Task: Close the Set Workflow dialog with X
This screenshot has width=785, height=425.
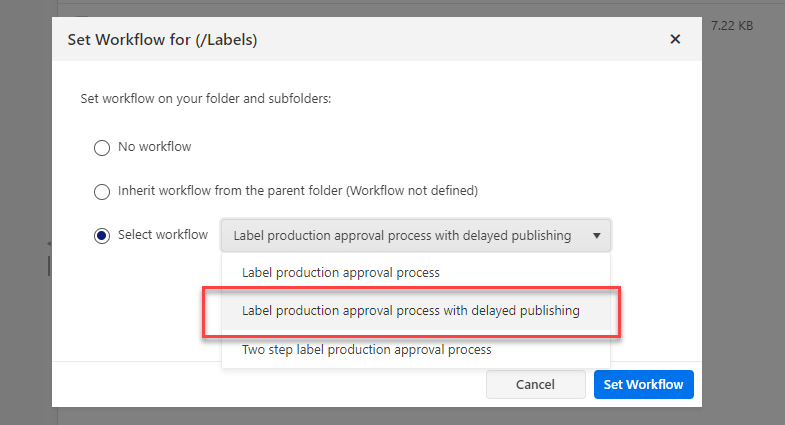Action: click(x=675, y=40)
